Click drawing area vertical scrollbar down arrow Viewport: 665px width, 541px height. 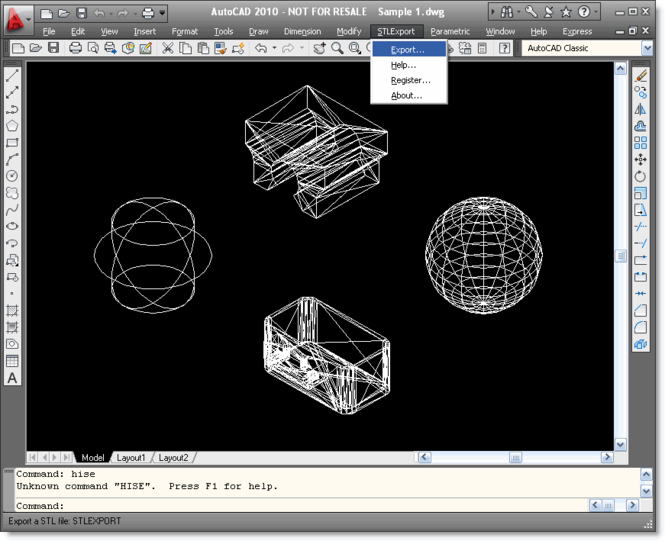tap(620, 444)
